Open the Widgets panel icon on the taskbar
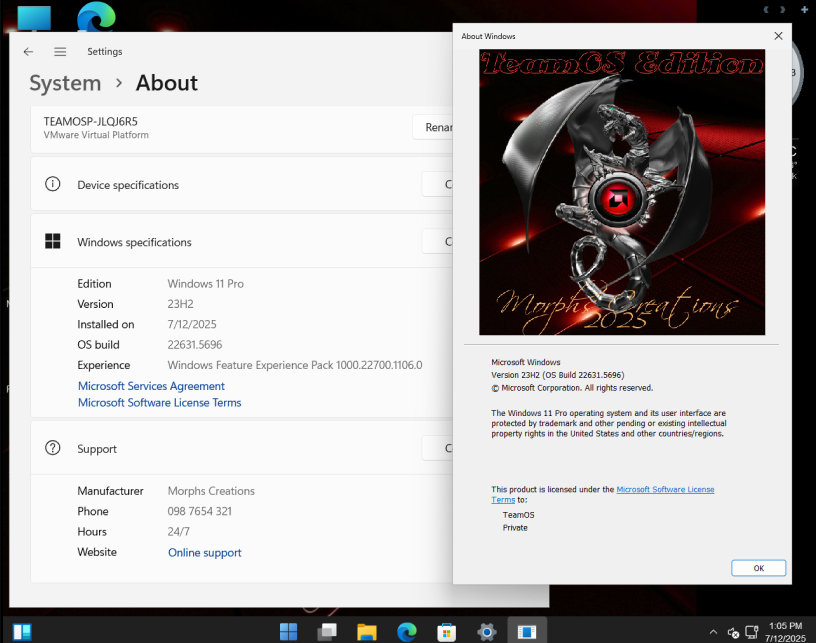Screen dimensions: 816x643 pyautogui.click(x=22, y=632)
